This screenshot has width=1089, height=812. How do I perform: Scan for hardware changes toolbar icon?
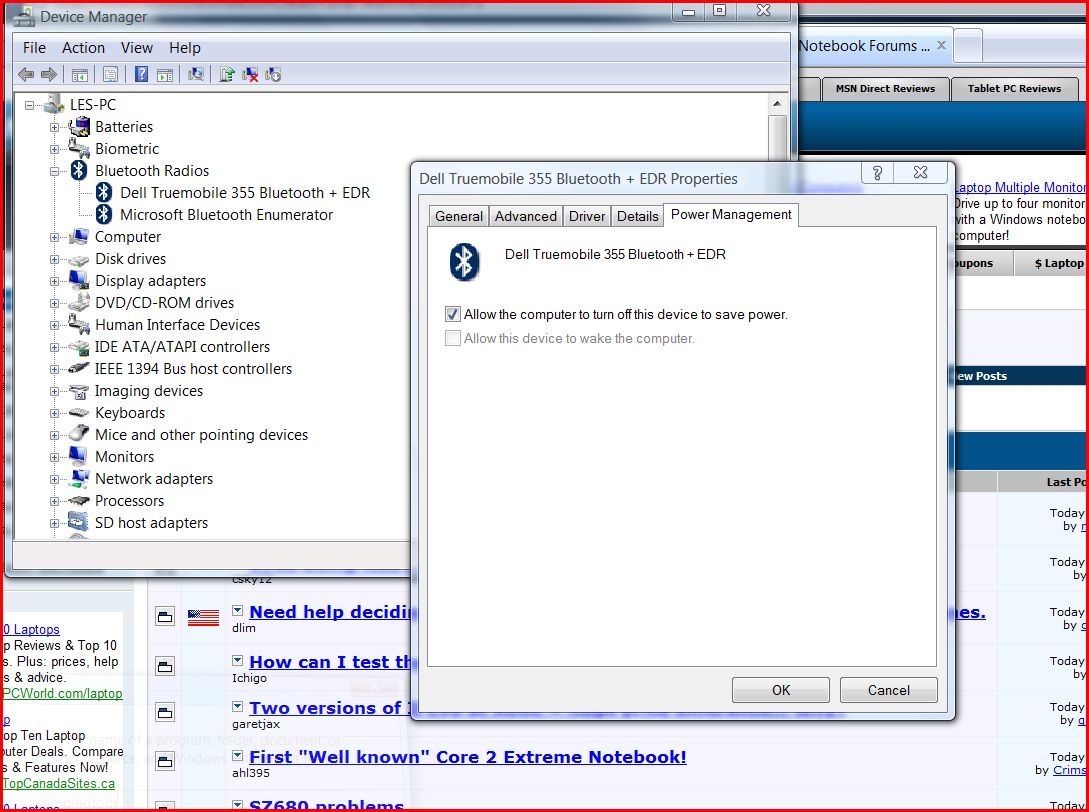pyautogui.click(x=196, y=74)
